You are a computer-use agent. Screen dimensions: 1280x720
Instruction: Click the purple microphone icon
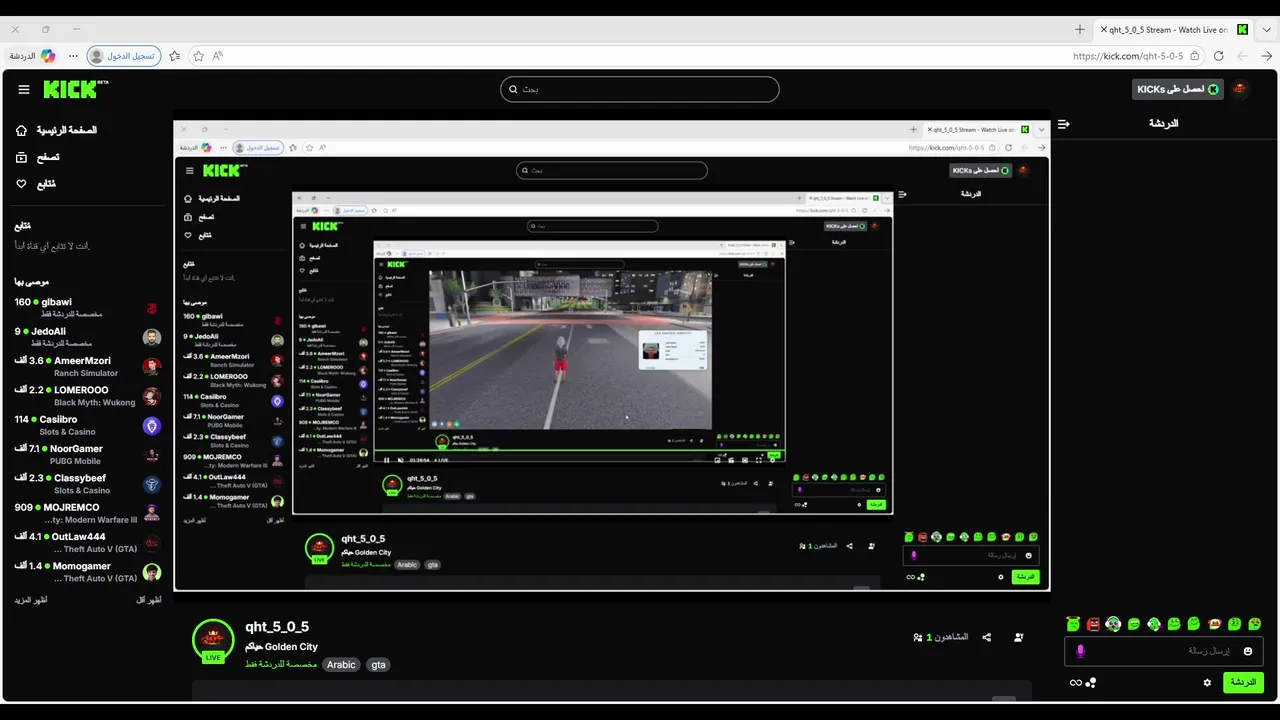click(1080, 651)
